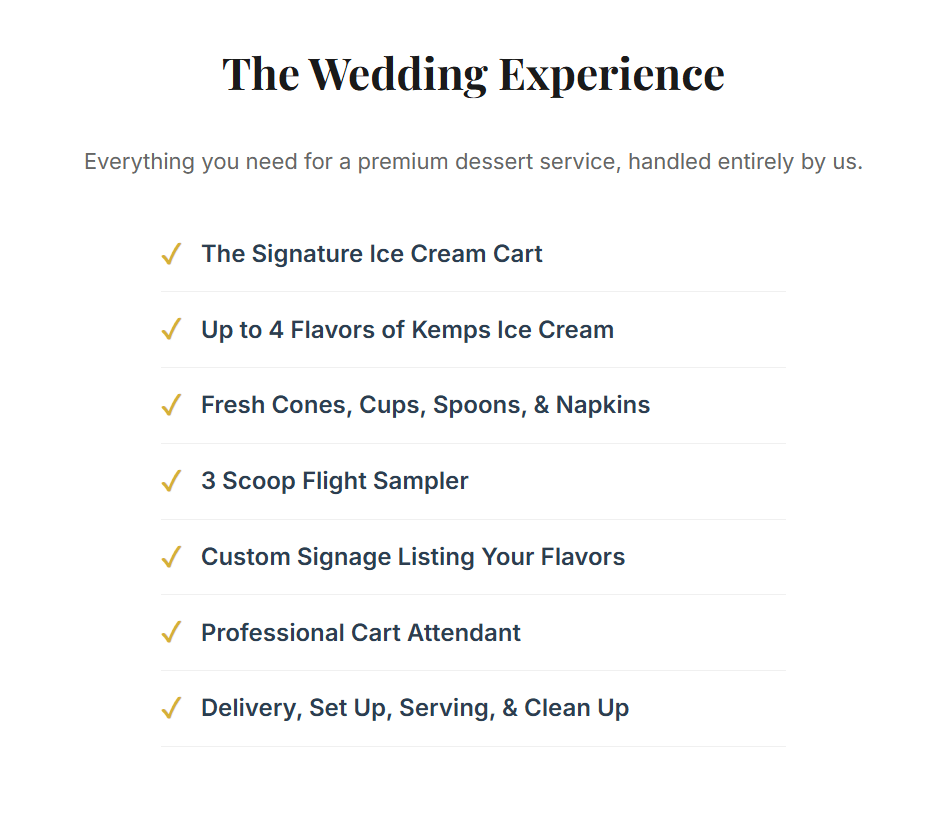Click the word "Wedding" in the heading
Viewport: 927px width, 817px height.
pyautogui.click(x=398, y=74)
